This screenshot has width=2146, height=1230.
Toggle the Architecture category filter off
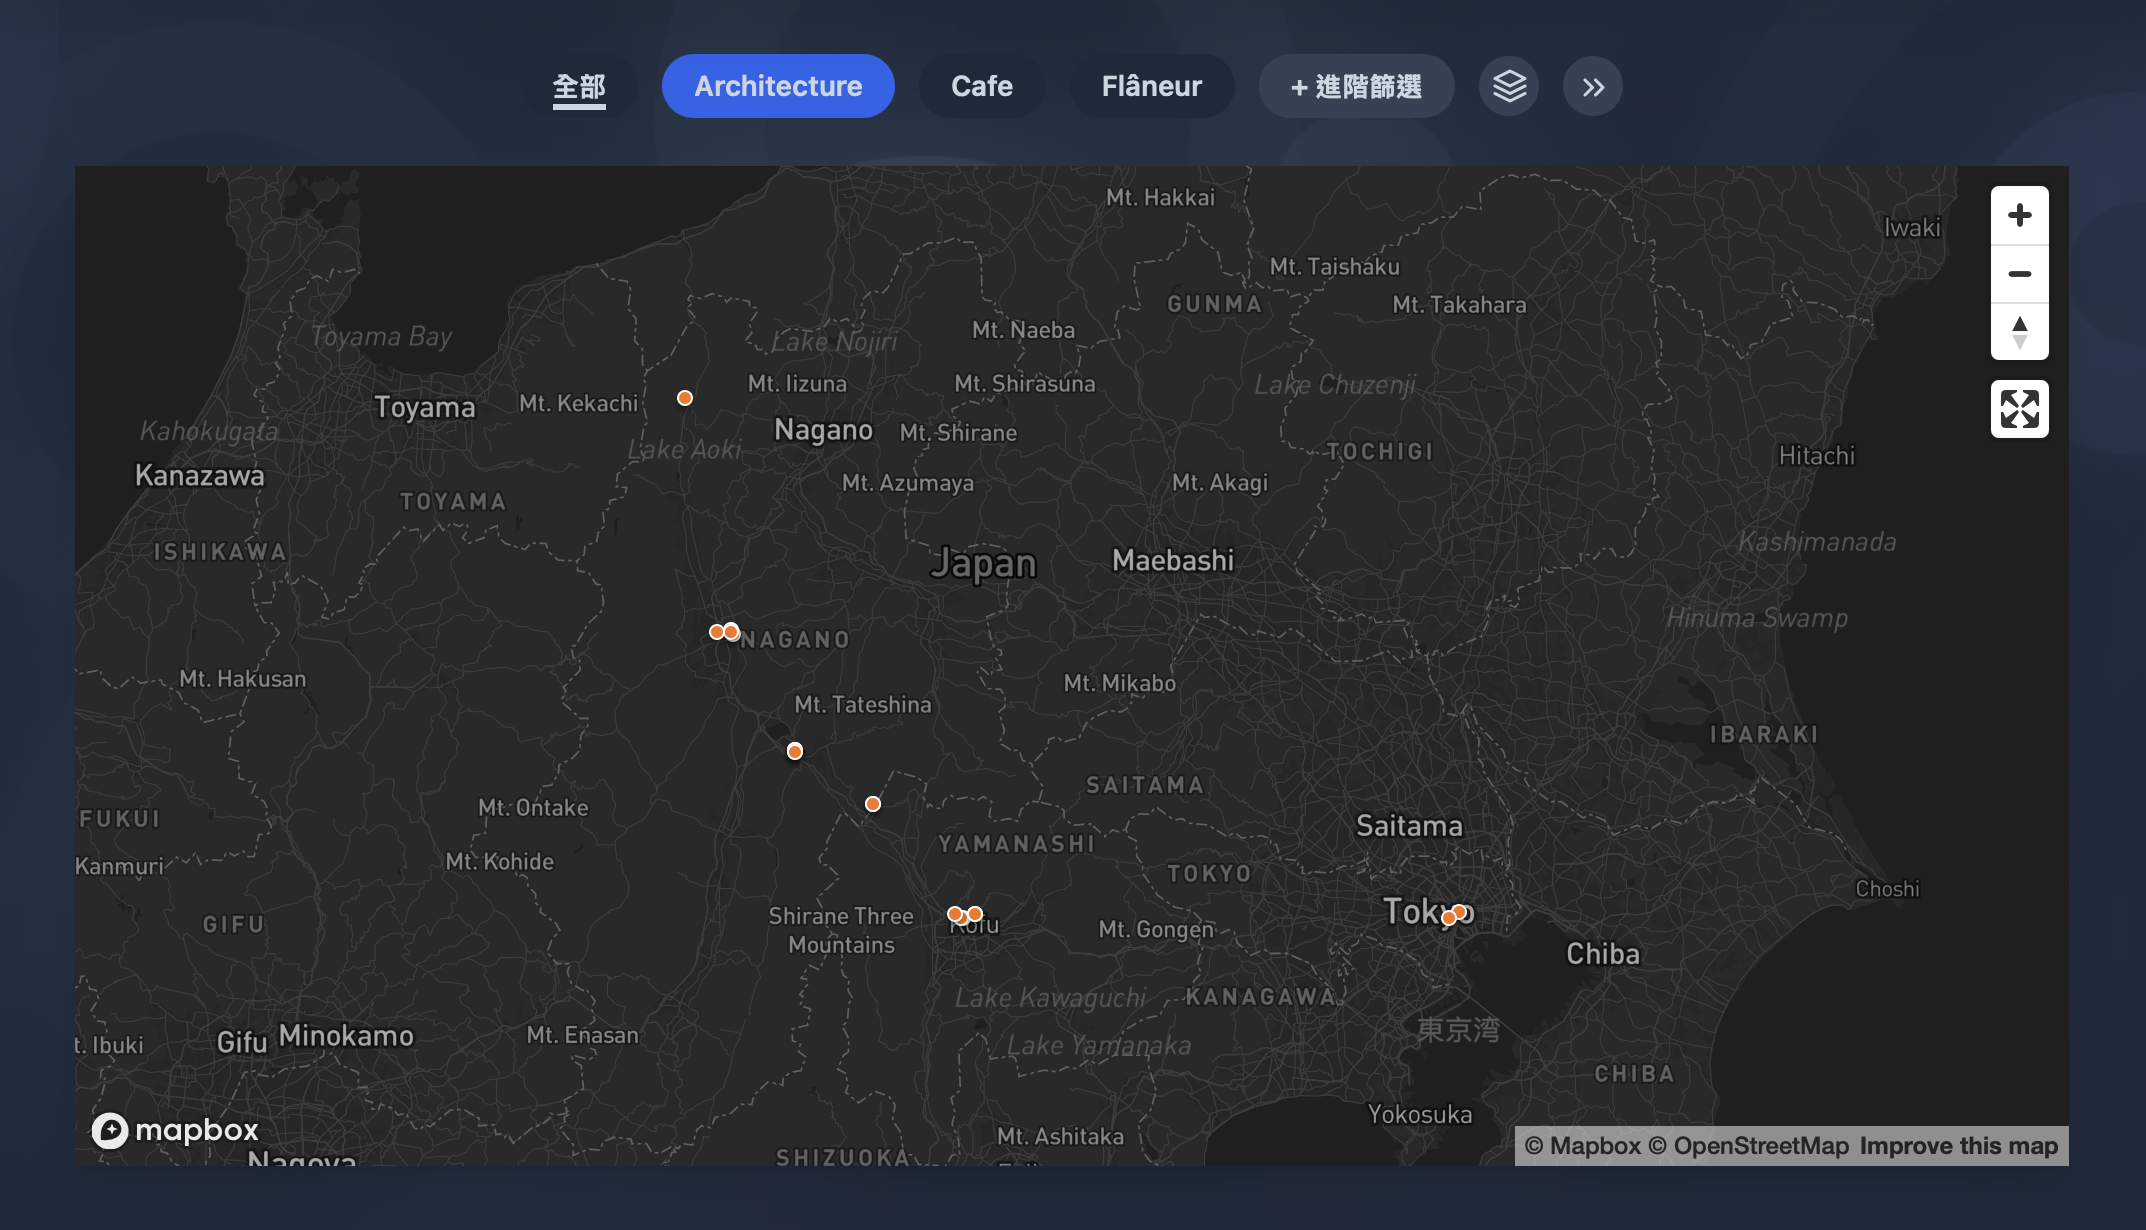coord(778,86)
